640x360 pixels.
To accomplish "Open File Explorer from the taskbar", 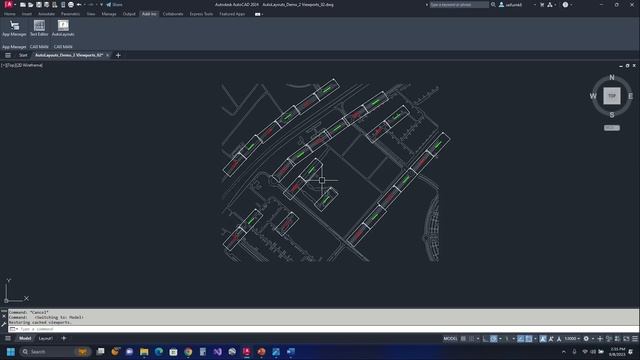I will coord(144,351).
